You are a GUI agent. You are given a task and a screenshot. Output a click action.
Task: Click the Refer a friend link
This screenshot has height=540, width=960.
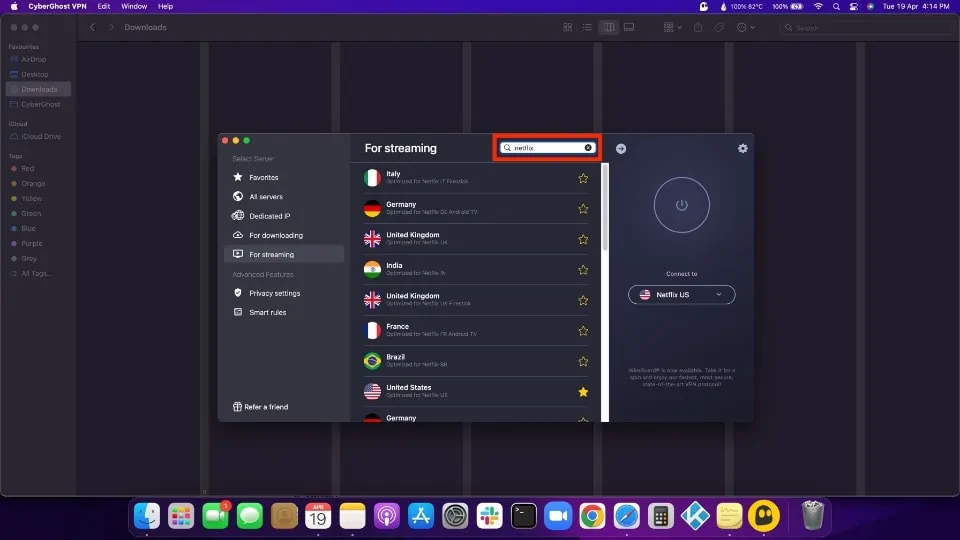tap(260, 407)
